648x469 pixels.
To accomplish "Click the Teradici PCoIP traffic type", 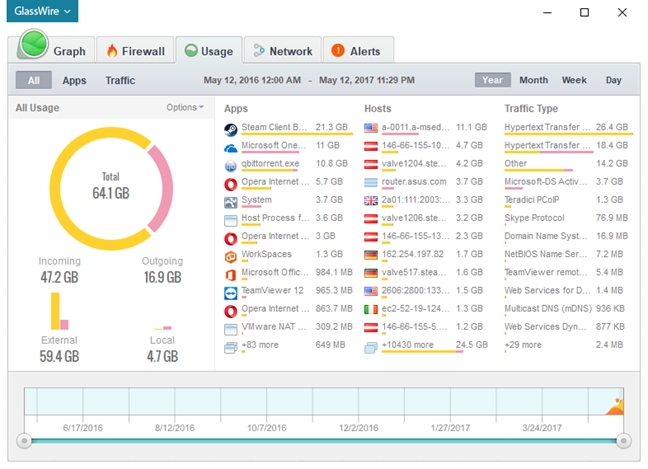I will [531, 200].
